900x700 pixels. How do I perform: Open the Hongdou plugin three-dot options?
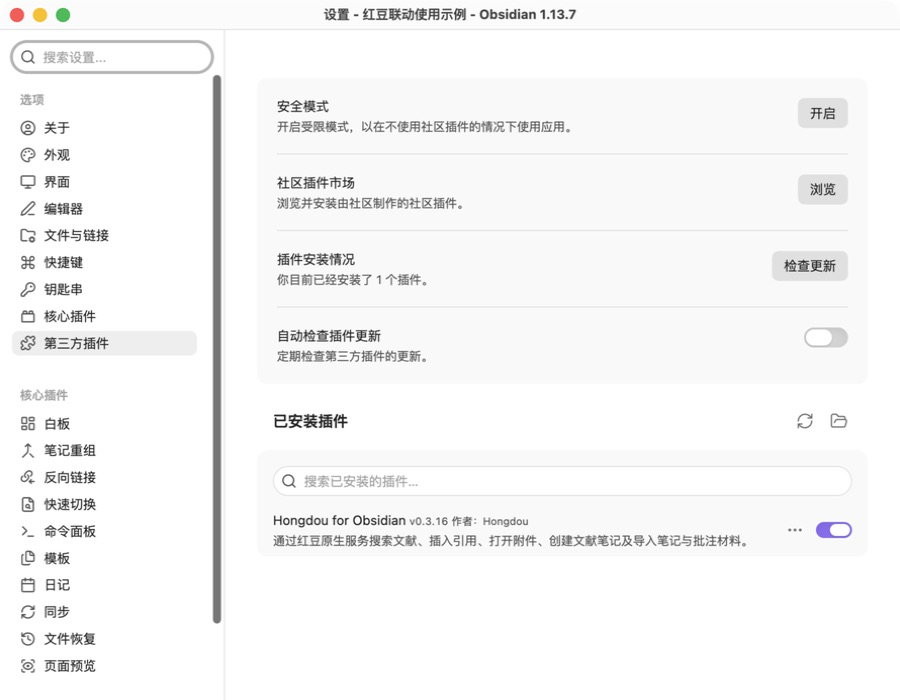(795, 530)
